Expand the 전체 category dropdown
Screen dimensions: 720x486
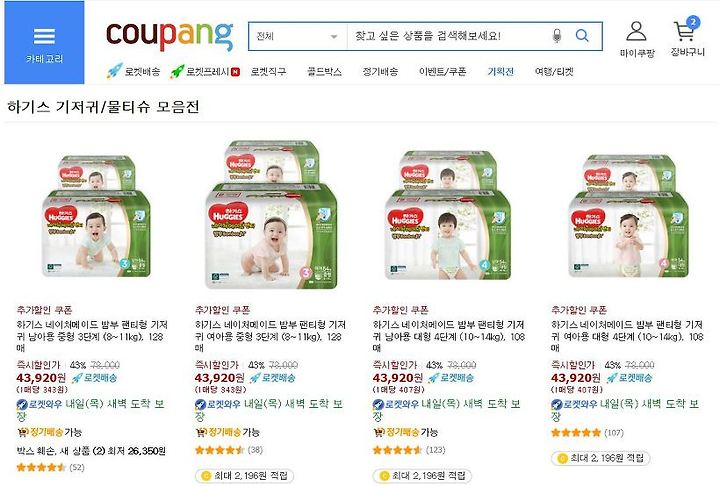pyautogui.click(x=298, y=36)
